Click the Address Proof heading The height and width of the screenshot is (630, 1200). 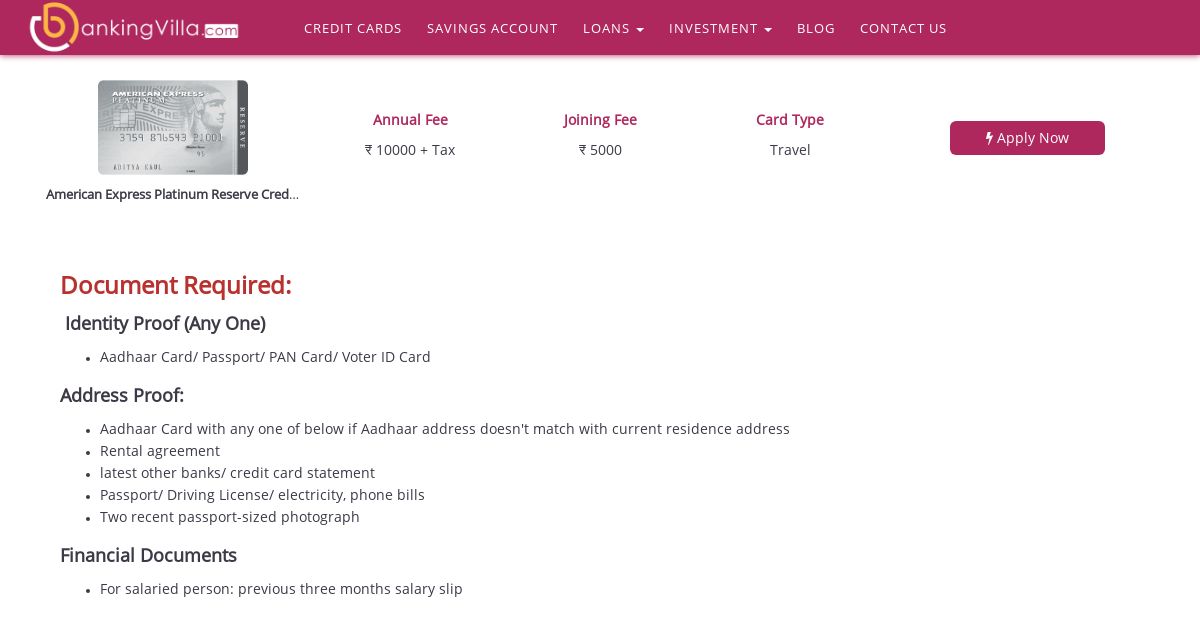click(x=122, y=395)
